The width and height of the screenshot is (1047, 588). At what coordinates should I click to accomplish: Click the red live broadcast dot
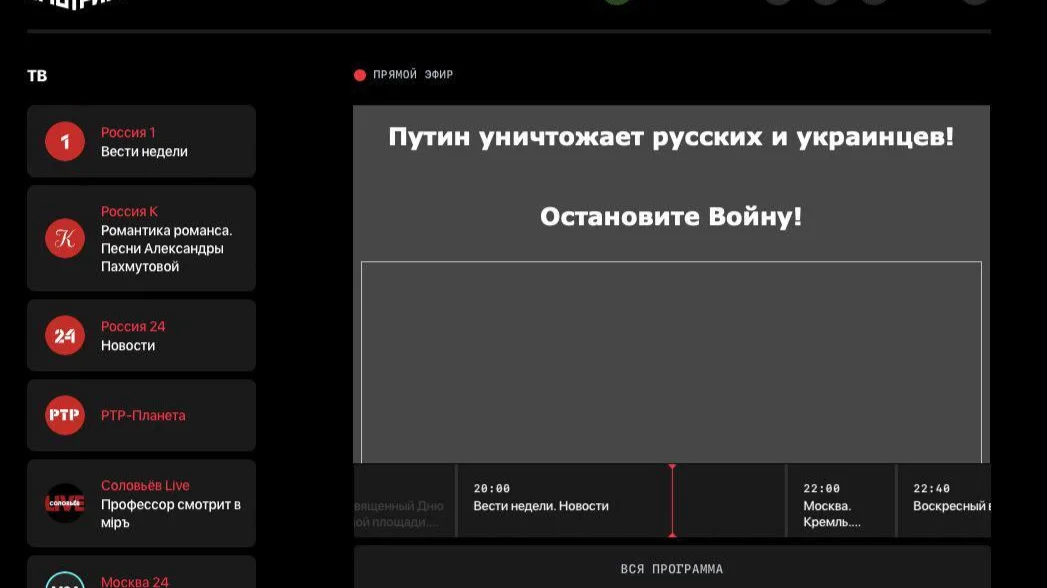(x=360, y=75)
